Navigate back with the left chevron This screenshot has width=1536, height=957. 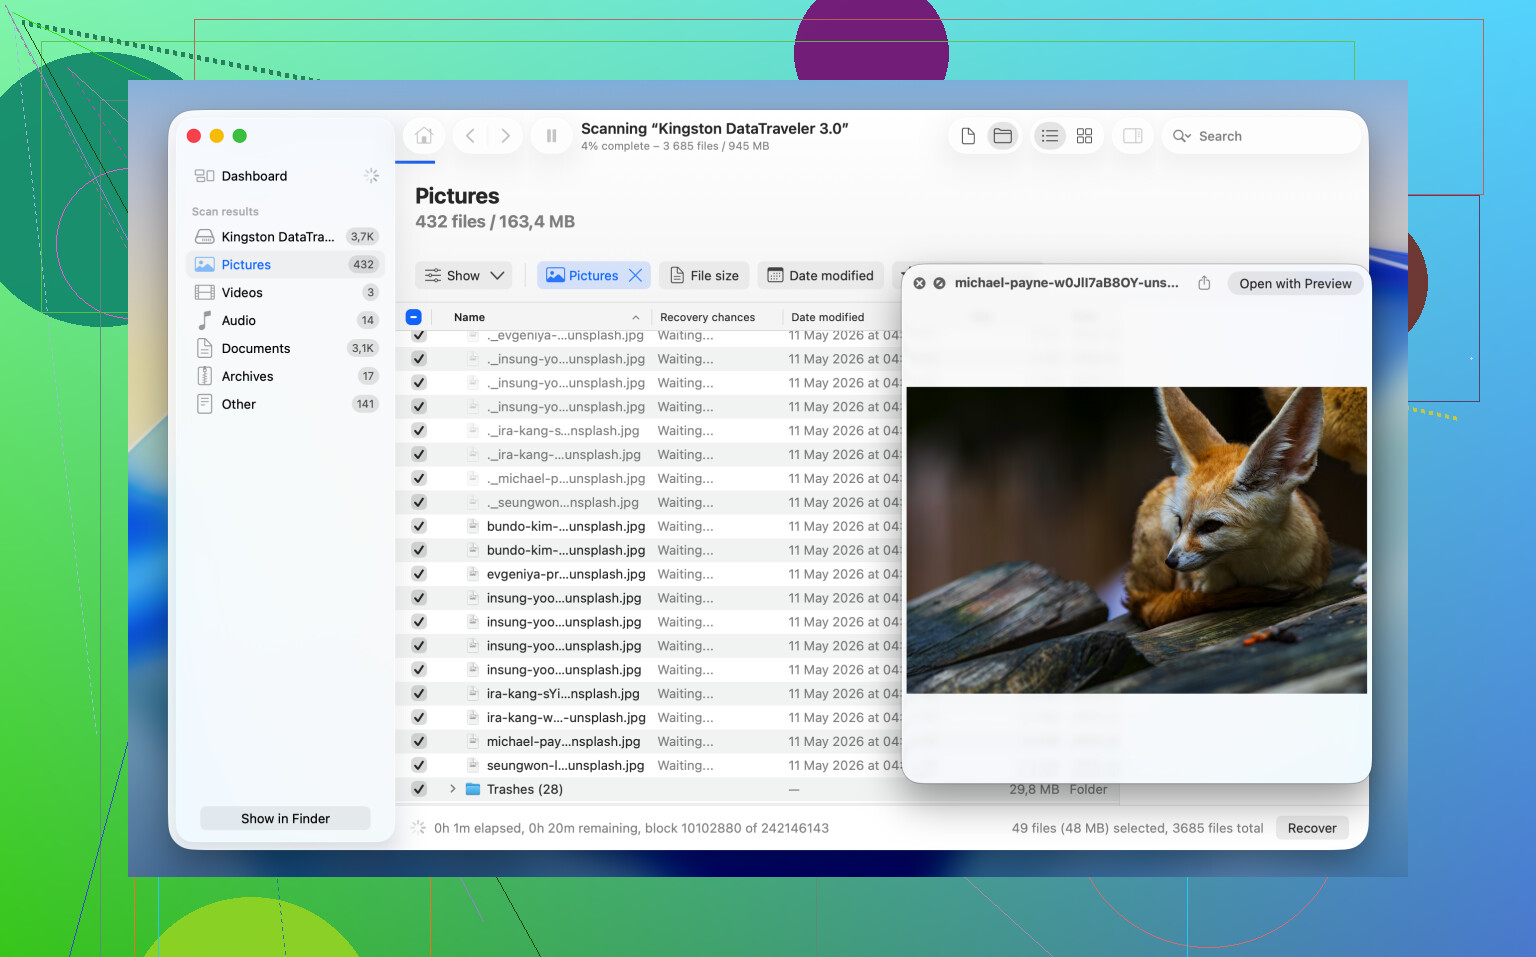[x=470, y=136]
